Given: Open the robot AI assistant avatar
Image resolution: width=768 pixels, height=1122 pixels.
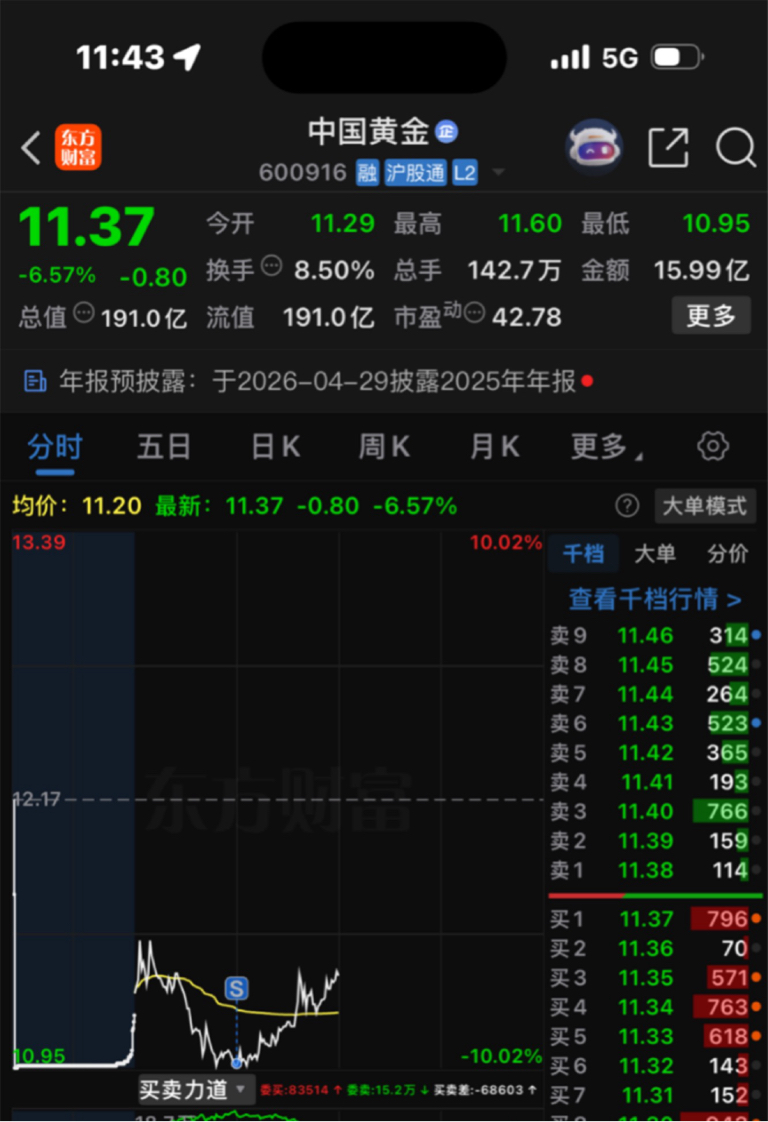Looking at the screenshot, I should (593, 147).
